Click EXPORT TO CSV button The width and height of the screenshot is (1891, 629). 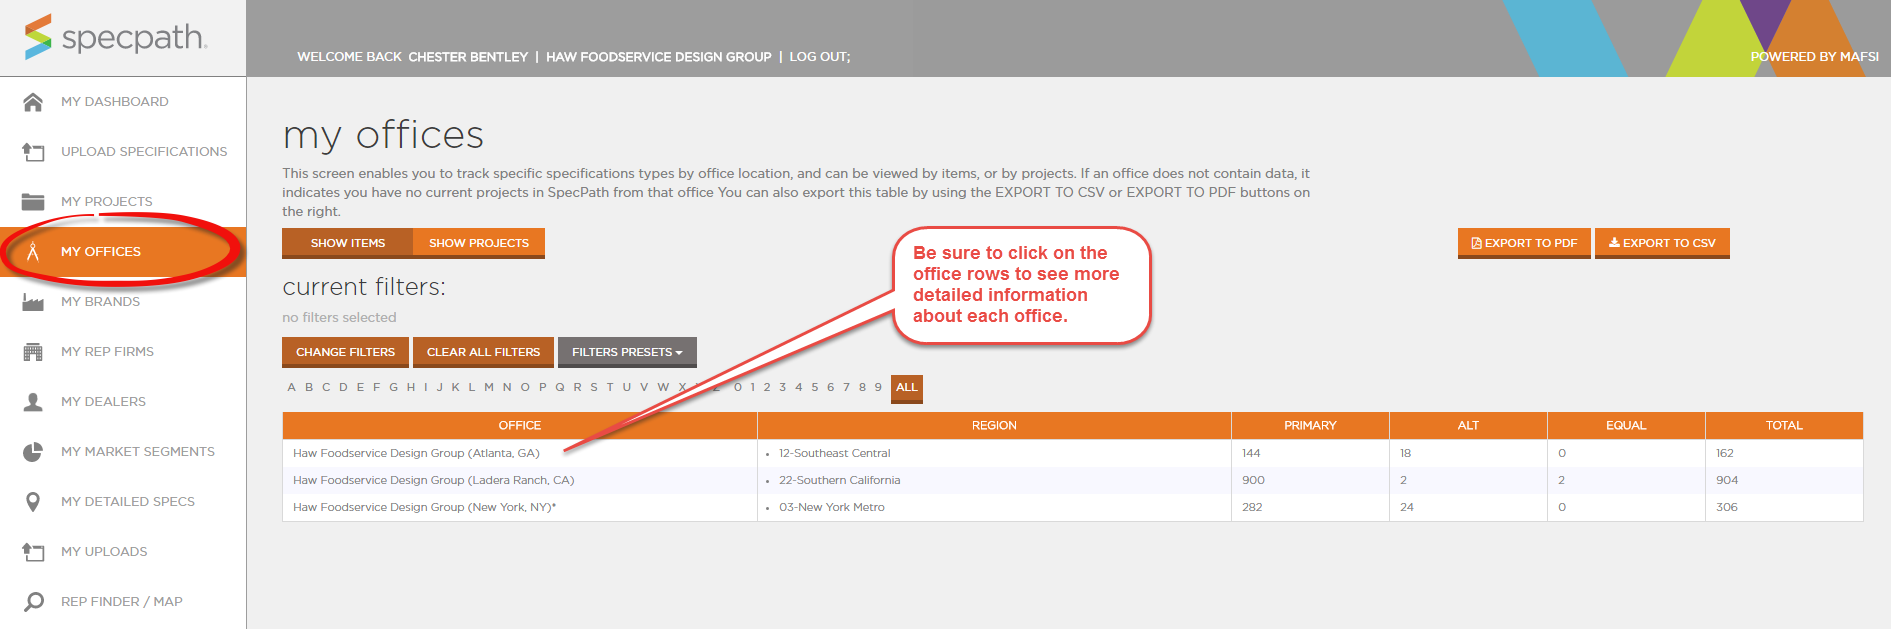coord(1662,243)
